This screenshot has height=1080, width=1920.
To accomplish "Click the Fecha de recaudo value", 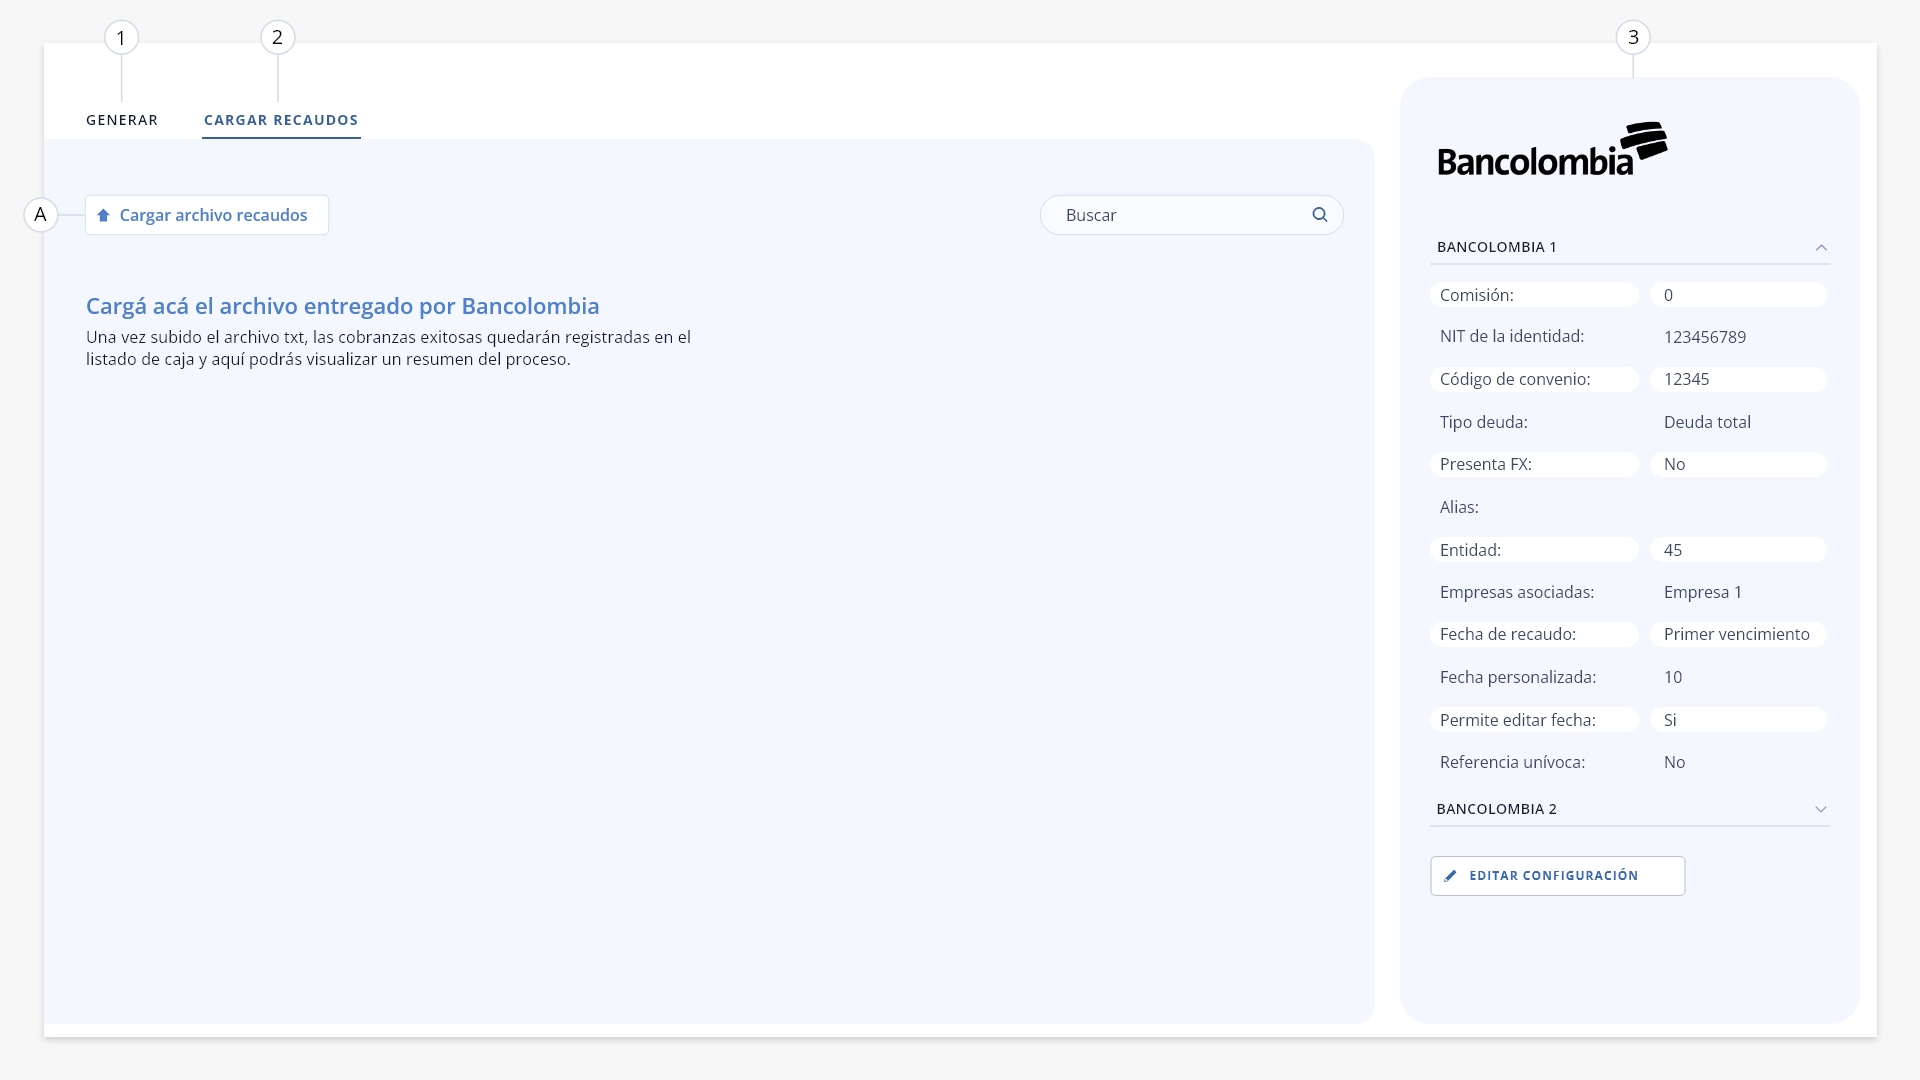I will click(1738, 635).
